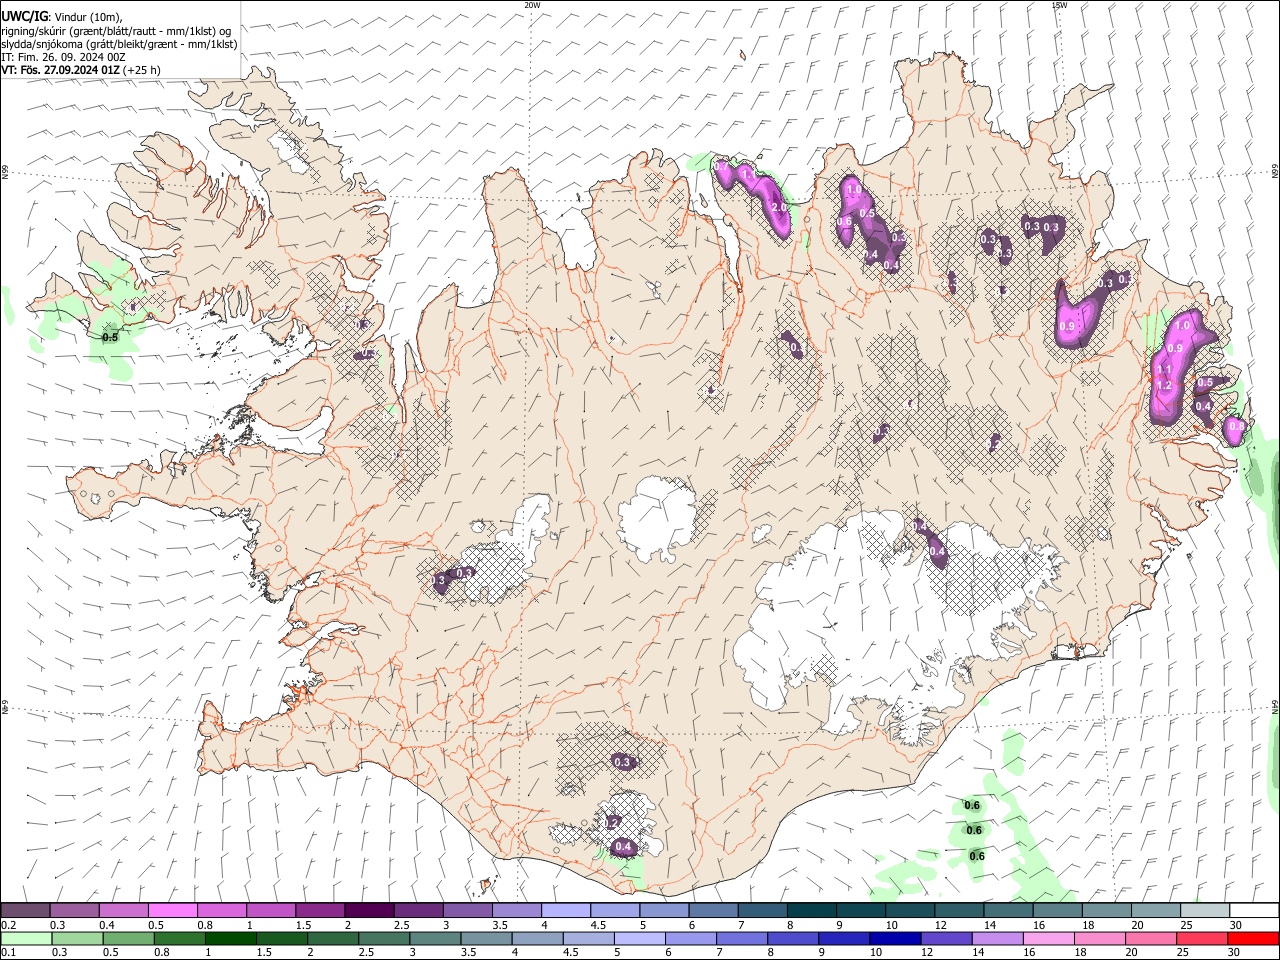
Task: Pick the snow scale swatch labeled 3.5
Action: (x=516, y=910)
